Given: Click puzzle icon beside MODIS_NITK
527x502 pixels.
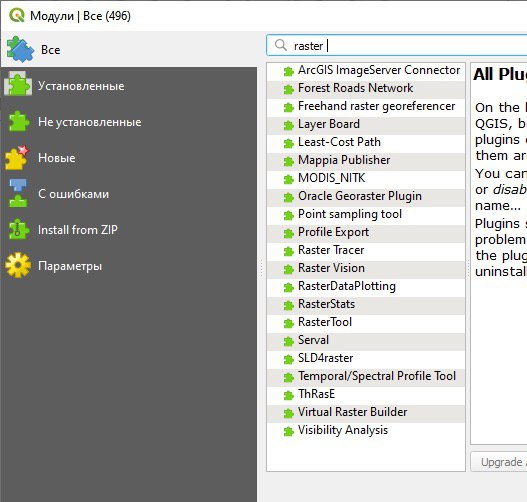Looking at the screenshot, I should [x=288, y=179].
